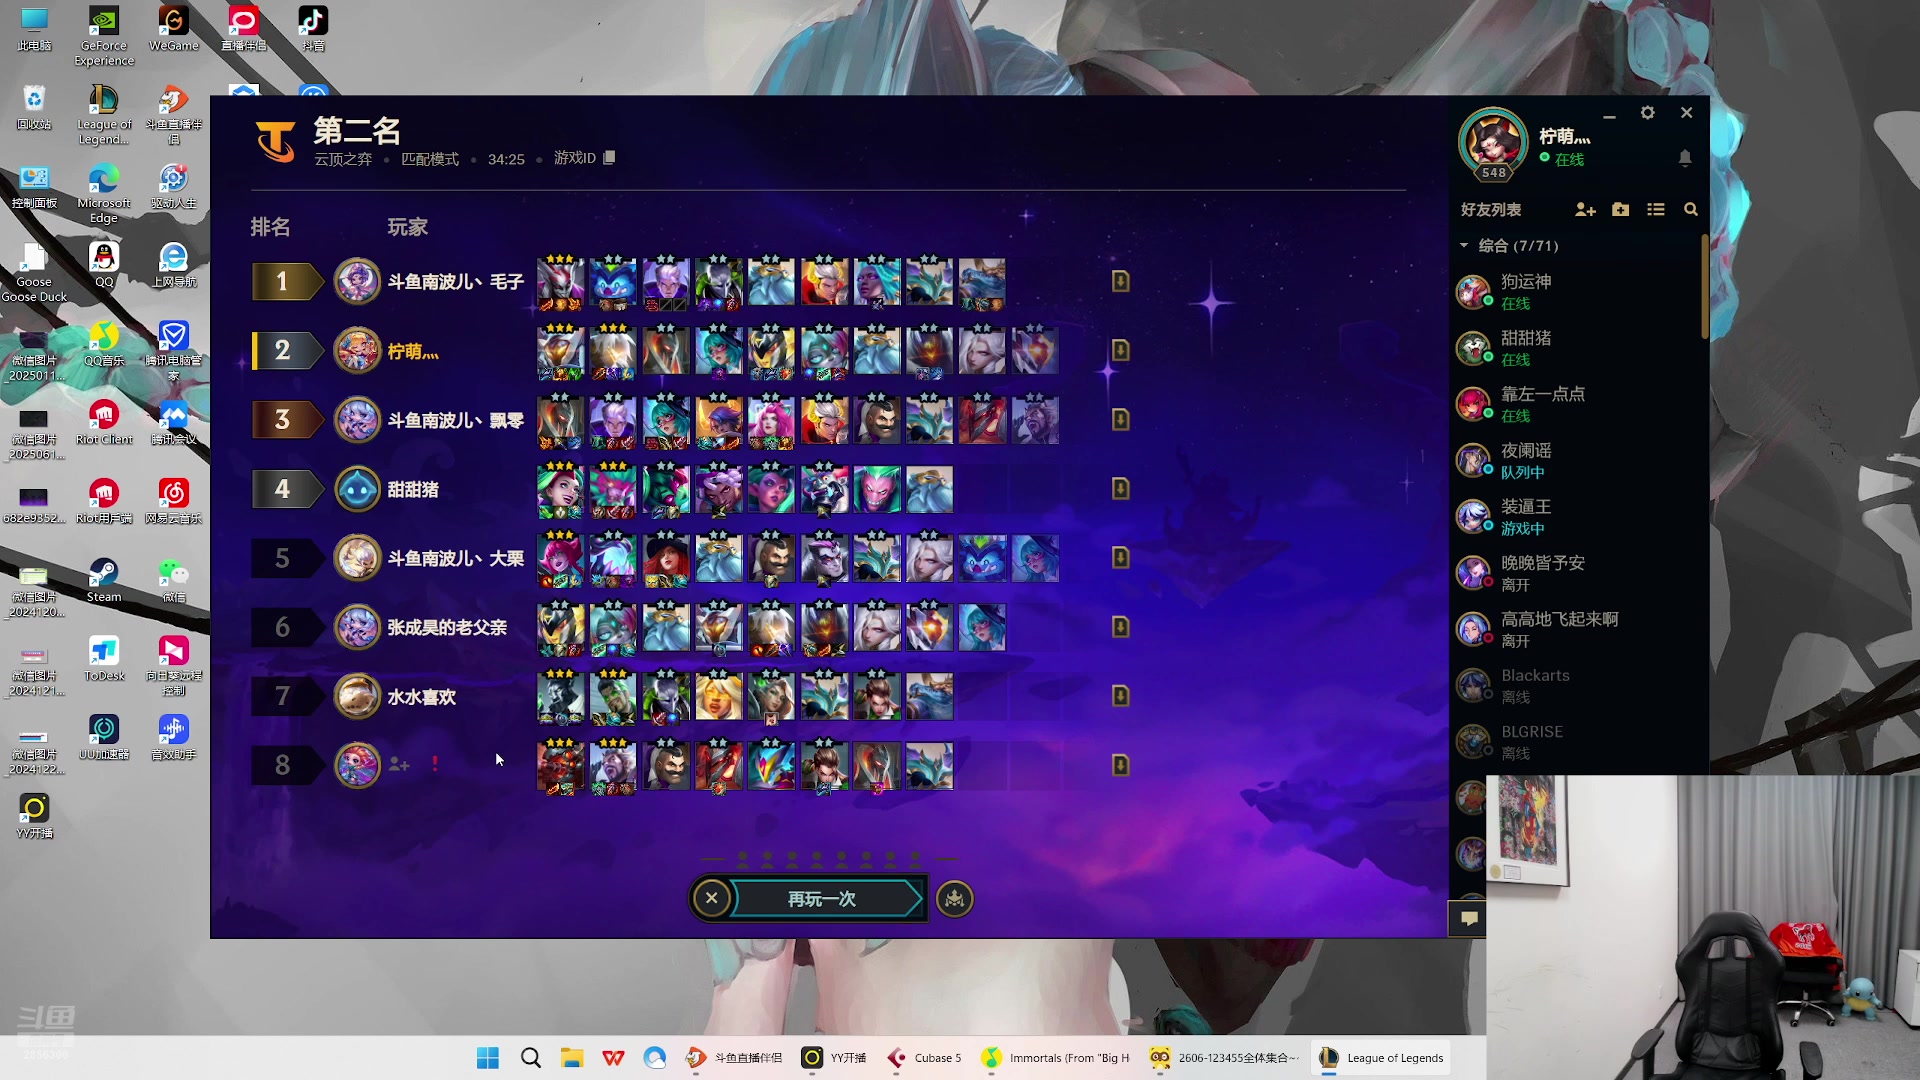
Task: Switch to League of Legends taskbar item
Action: 1382,1058
